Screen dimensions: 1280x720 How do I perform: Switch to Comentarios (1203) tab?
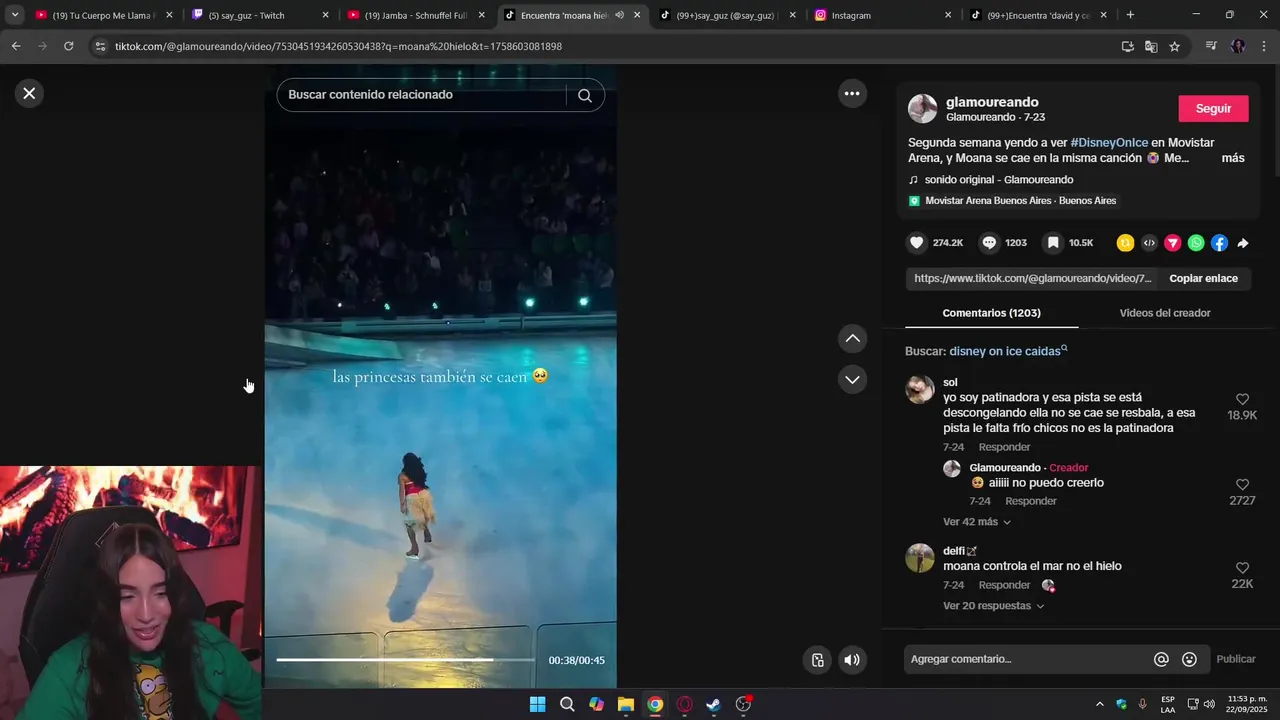pos(991,313)
